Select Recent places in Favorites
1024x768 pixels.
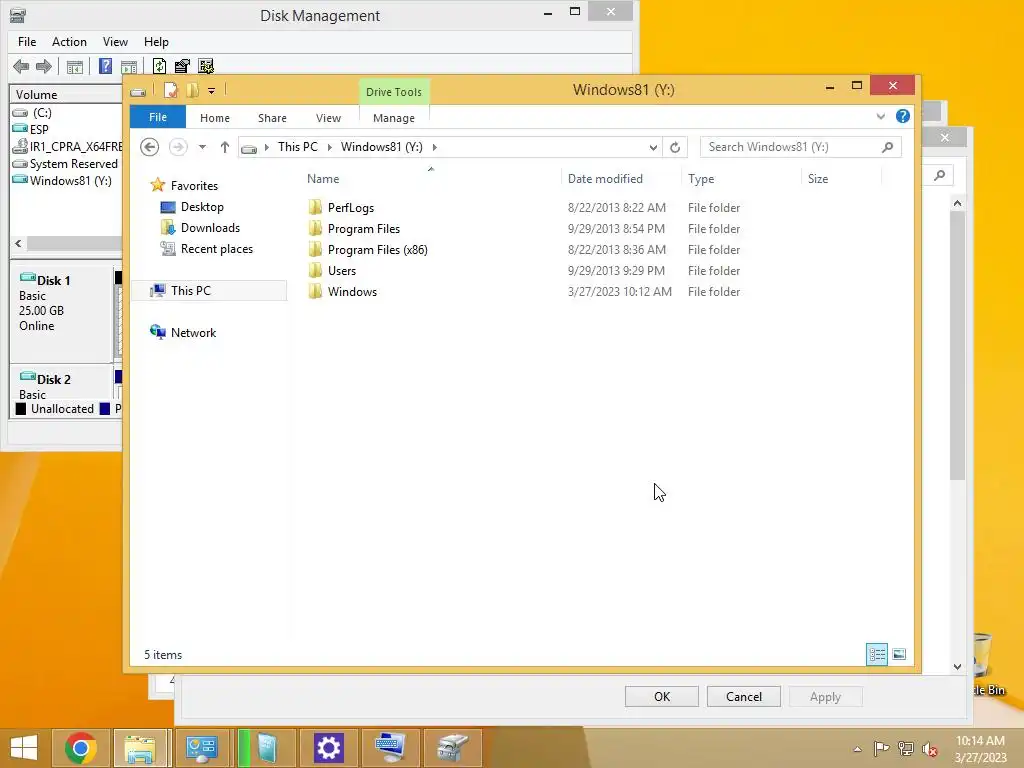click(x=216, y=249)
